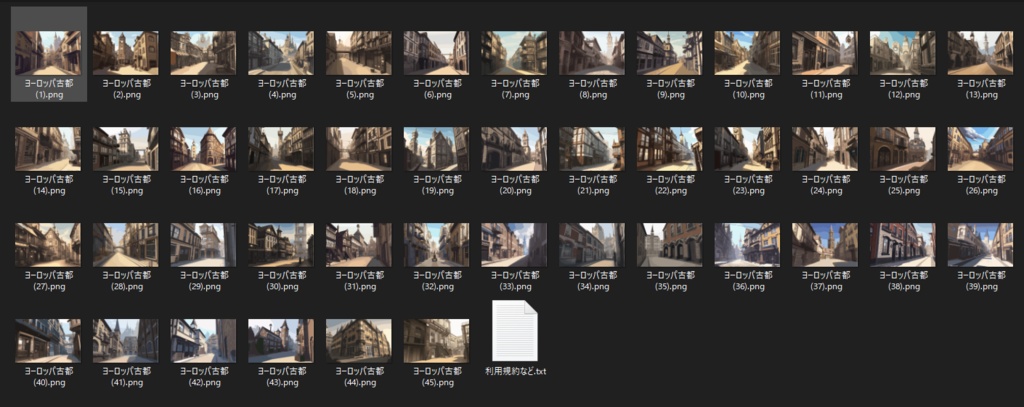The image size is (1024, 407).
Task: Select thumbnail of ヨーロッパ古都 (37).png
Action: click(x=825, y=245)
